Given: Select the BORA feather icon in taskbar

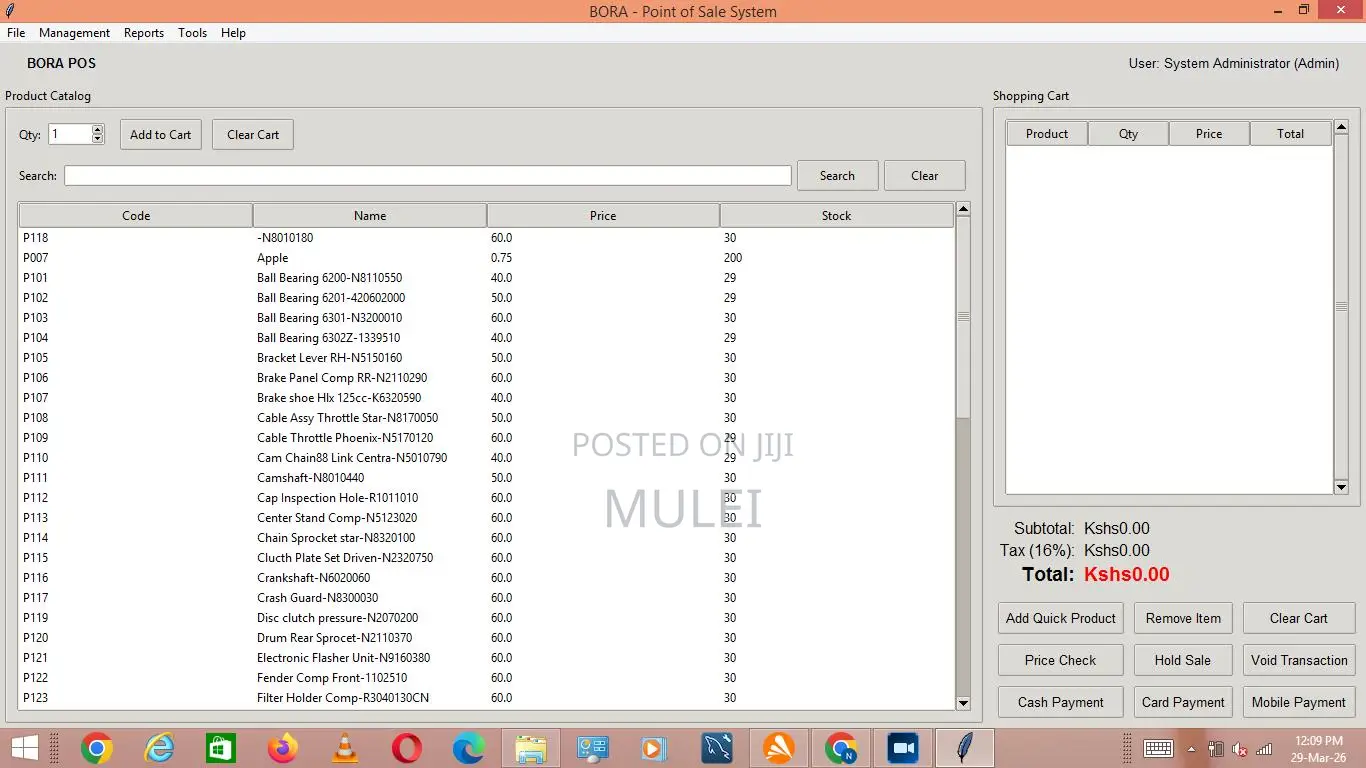Looking at the screenshot, I should [965, 748].
